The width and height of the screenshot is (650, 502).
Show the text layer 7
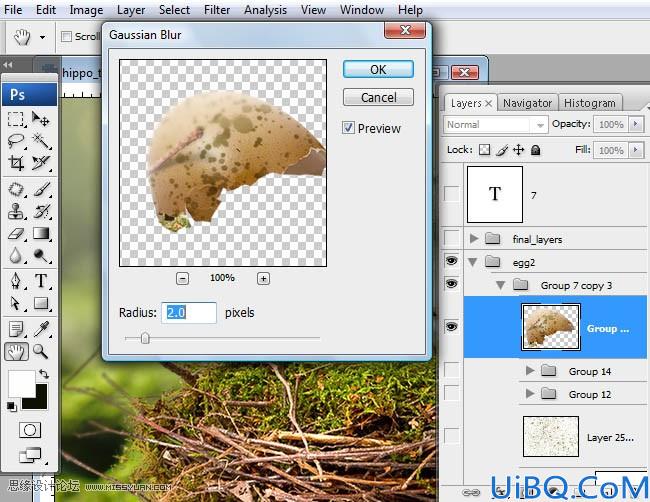coord(451,194)
